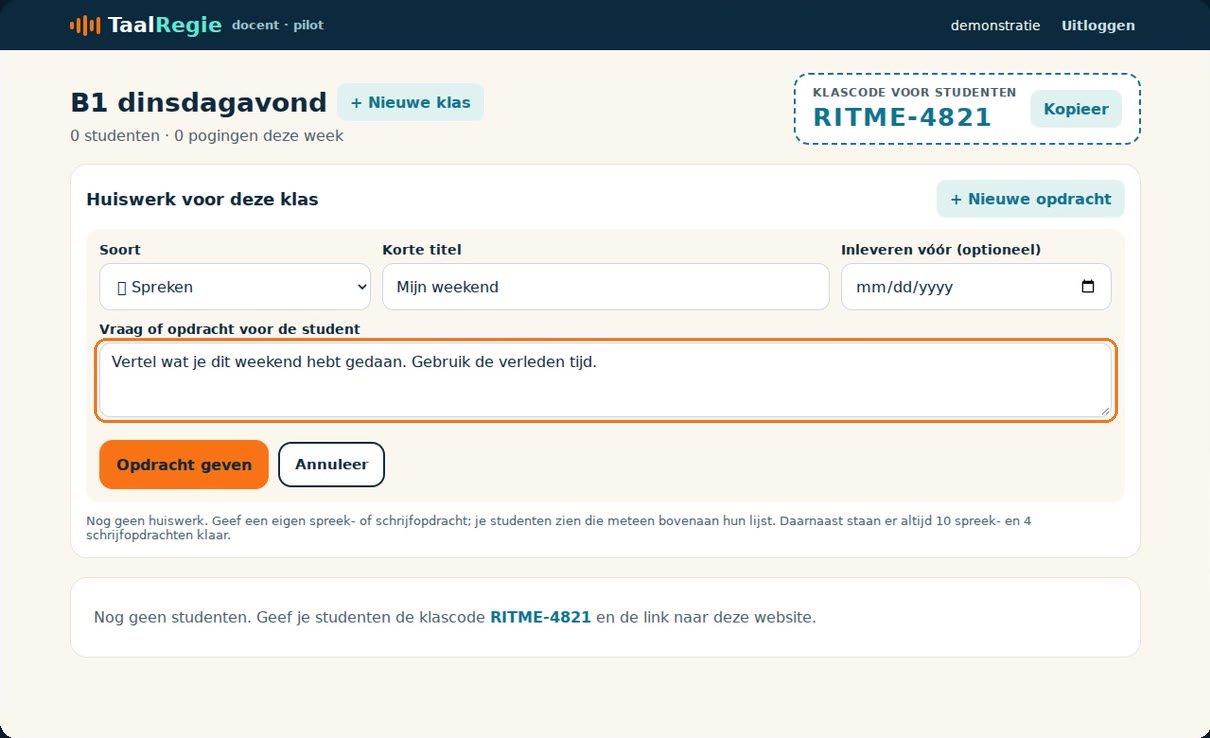Click the Vraag of opdracht text area

click(x=606, y=380)
